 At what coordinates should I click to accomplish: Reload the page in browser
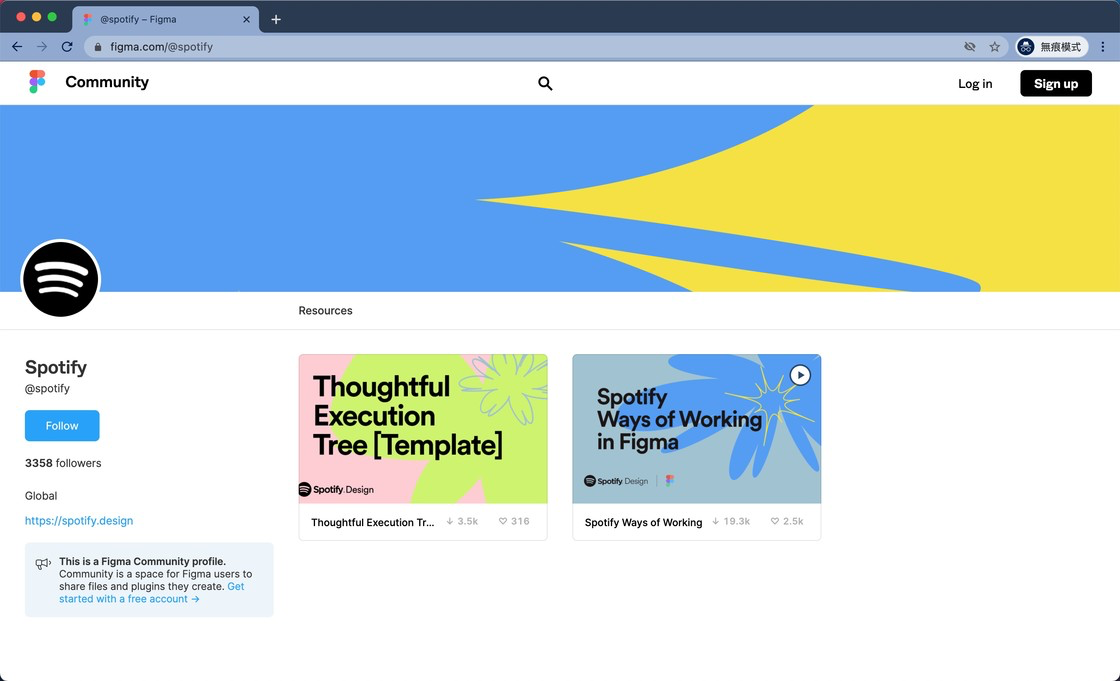coord(67,47)
